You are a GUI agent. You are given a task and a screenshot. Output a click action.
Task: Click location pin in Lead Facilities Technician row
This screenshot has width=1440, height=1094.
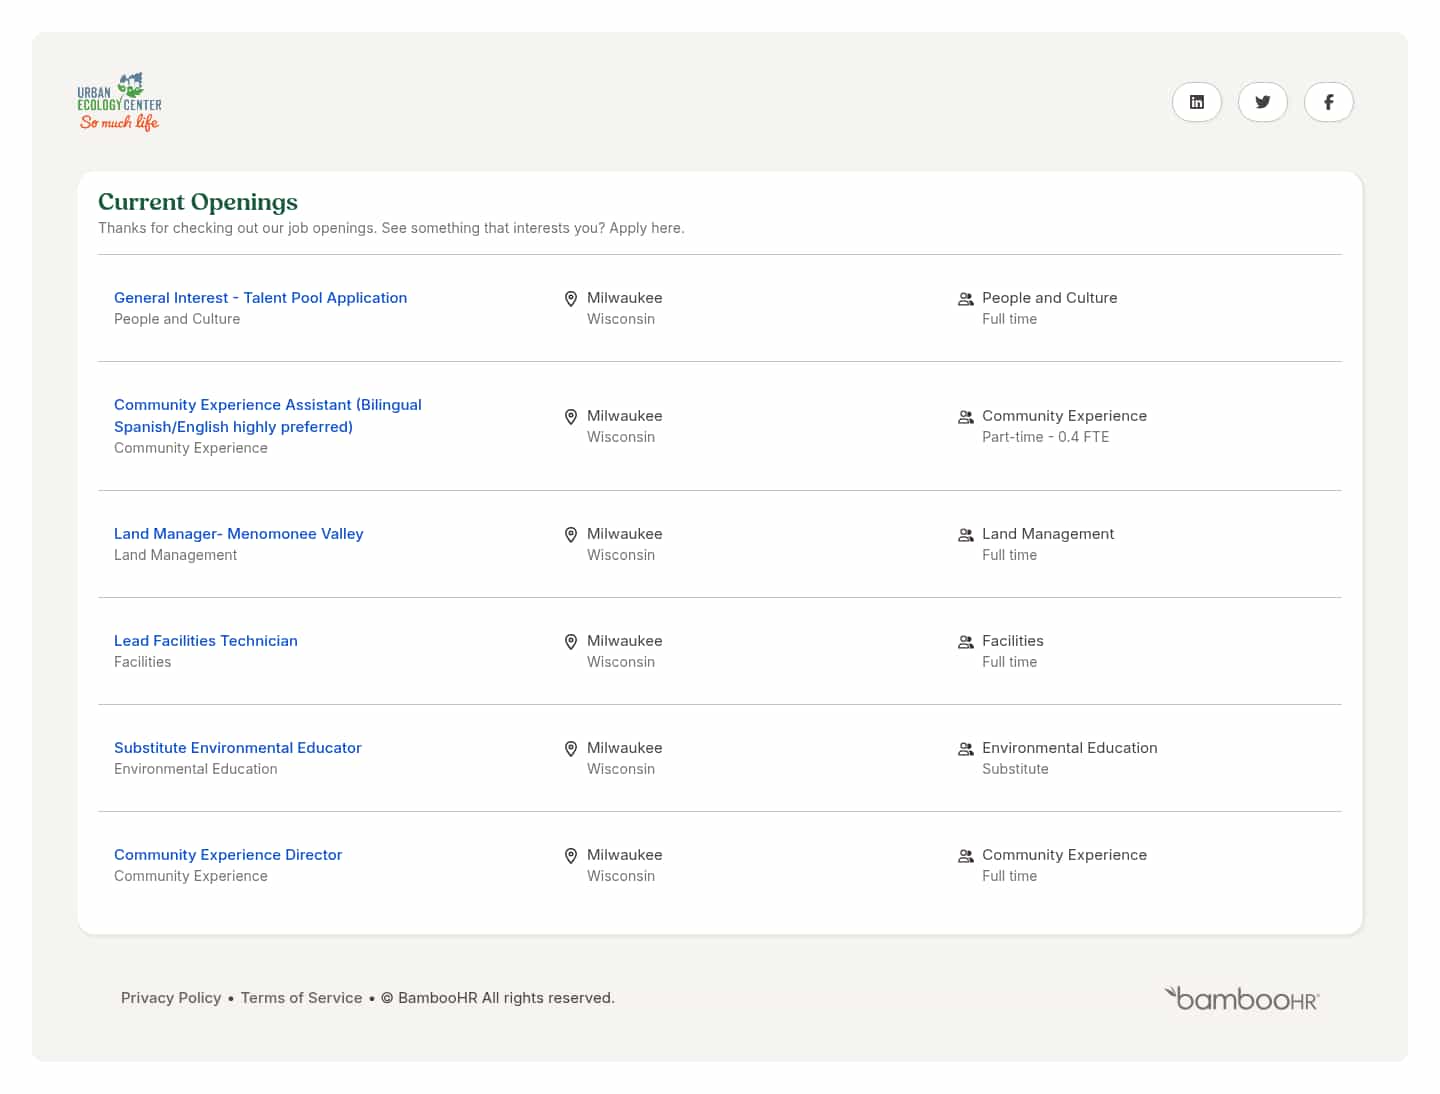tap(571, 642)
